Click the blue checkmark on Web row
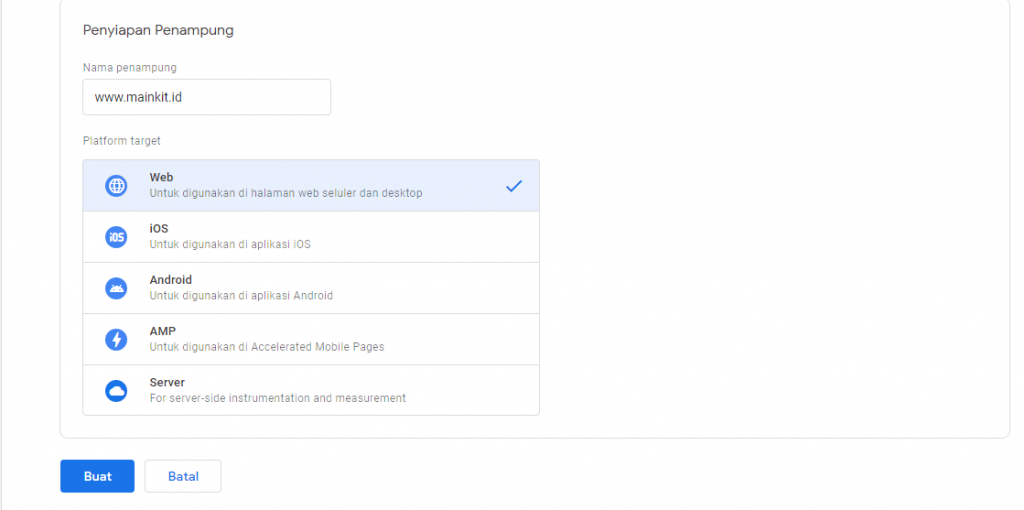The height and width of the screenshot is (510, 1024). pos(514,186)
